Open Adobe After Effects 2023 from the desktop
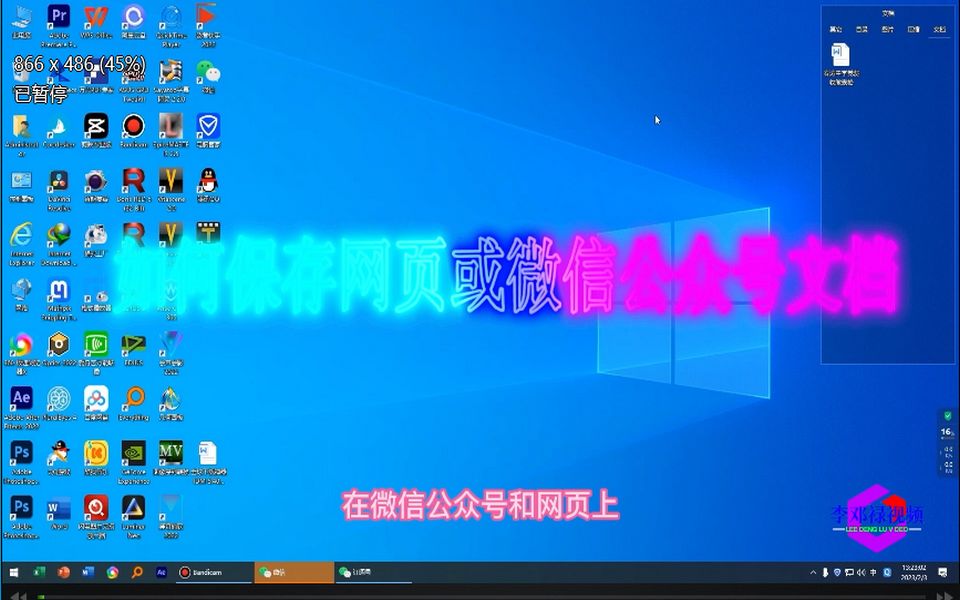The image size is (960, 600). pos(20,399)
